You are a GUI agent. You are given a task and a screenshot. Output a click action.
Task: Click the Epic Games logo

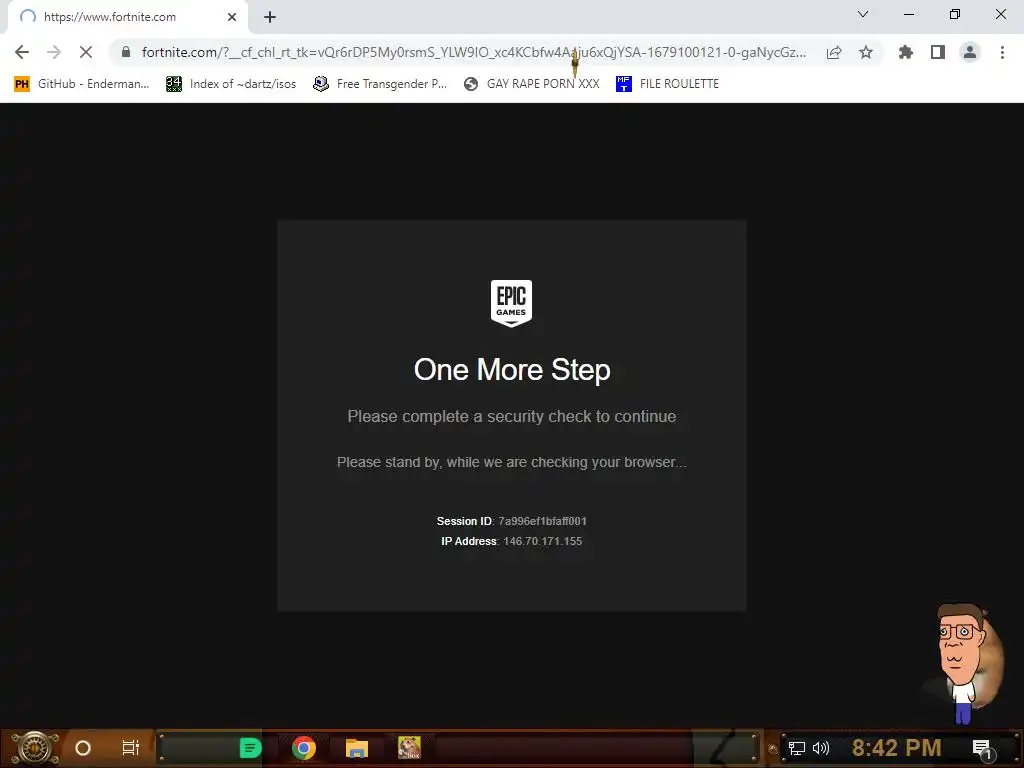tap(511, 303)
